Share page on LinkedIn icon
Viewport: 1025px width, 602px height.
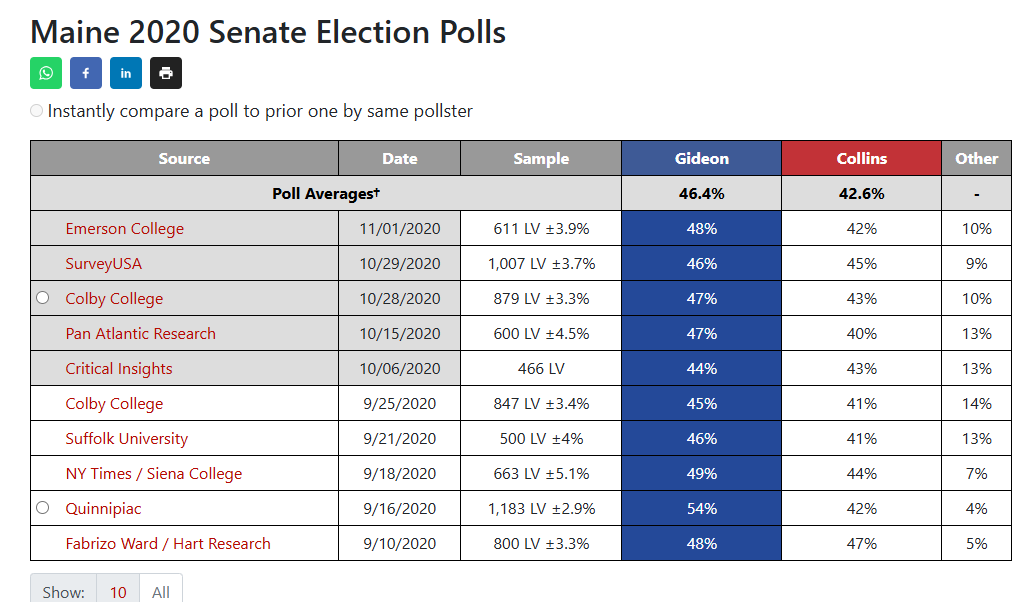tap(126, 73)
